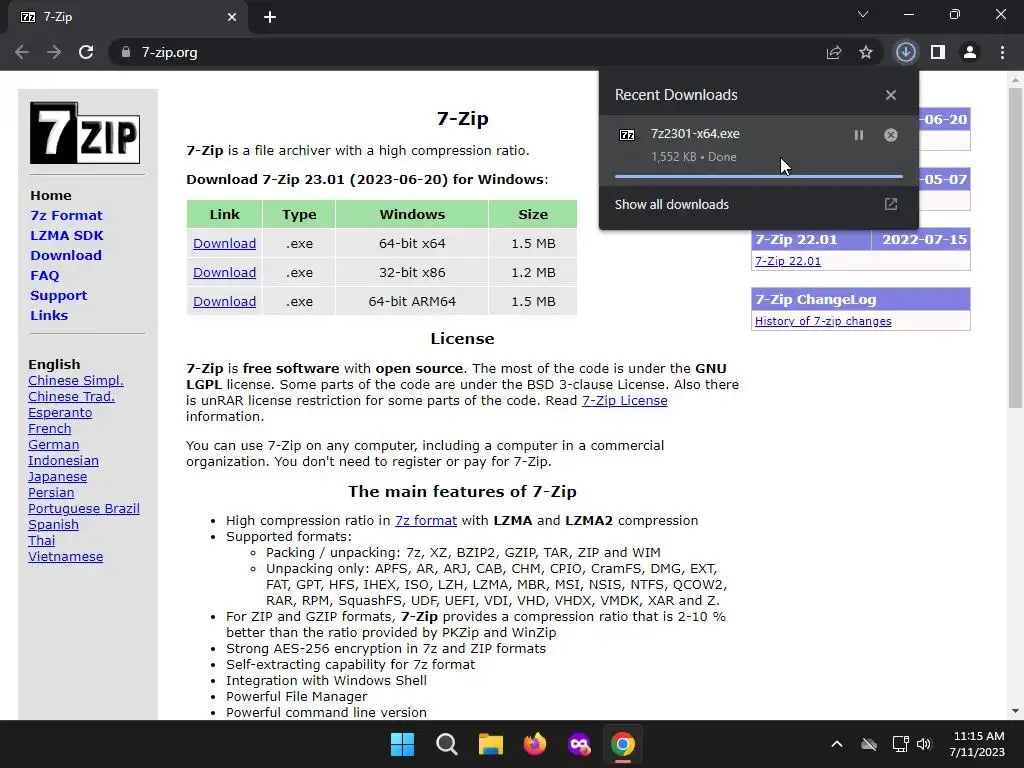The image size is (1024, 768).
Task: Select the 7-Zip tab
Action: (127, 17)
